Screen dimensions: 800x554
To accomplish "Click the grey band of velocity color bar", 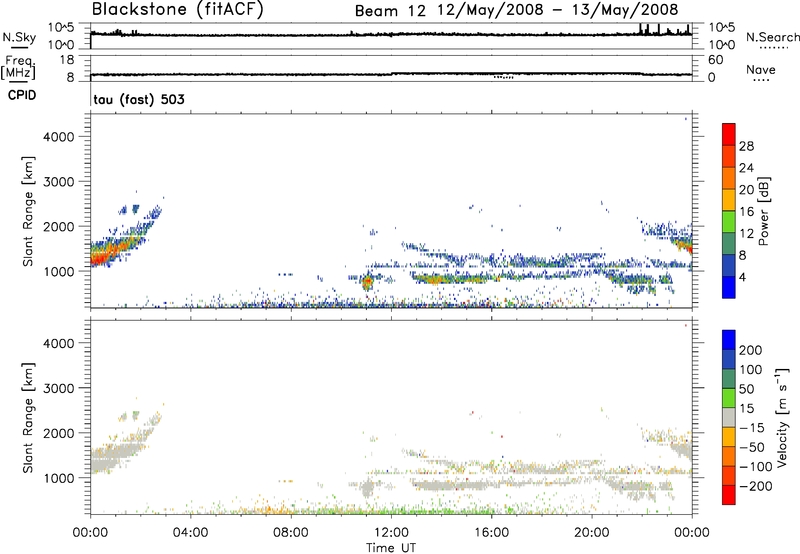I will point(729,417).
